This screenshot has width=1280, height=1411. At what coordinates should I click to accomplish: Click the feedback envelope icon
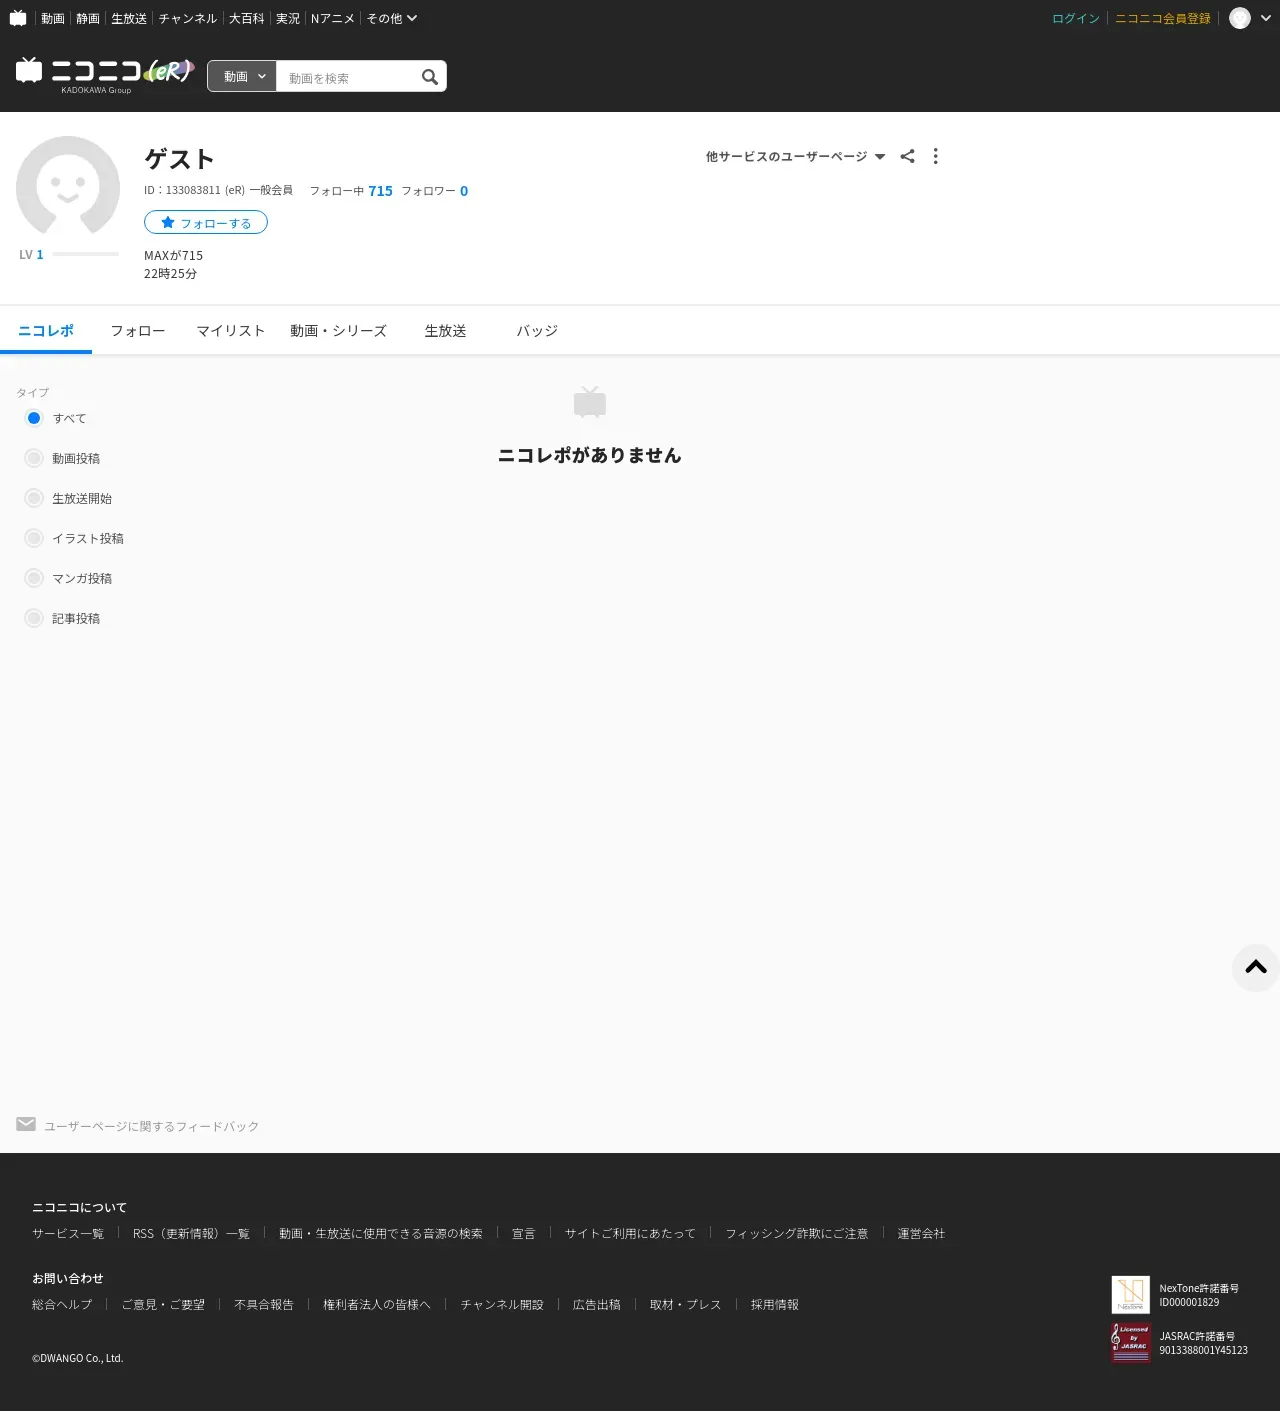[x=26, y=1125]
